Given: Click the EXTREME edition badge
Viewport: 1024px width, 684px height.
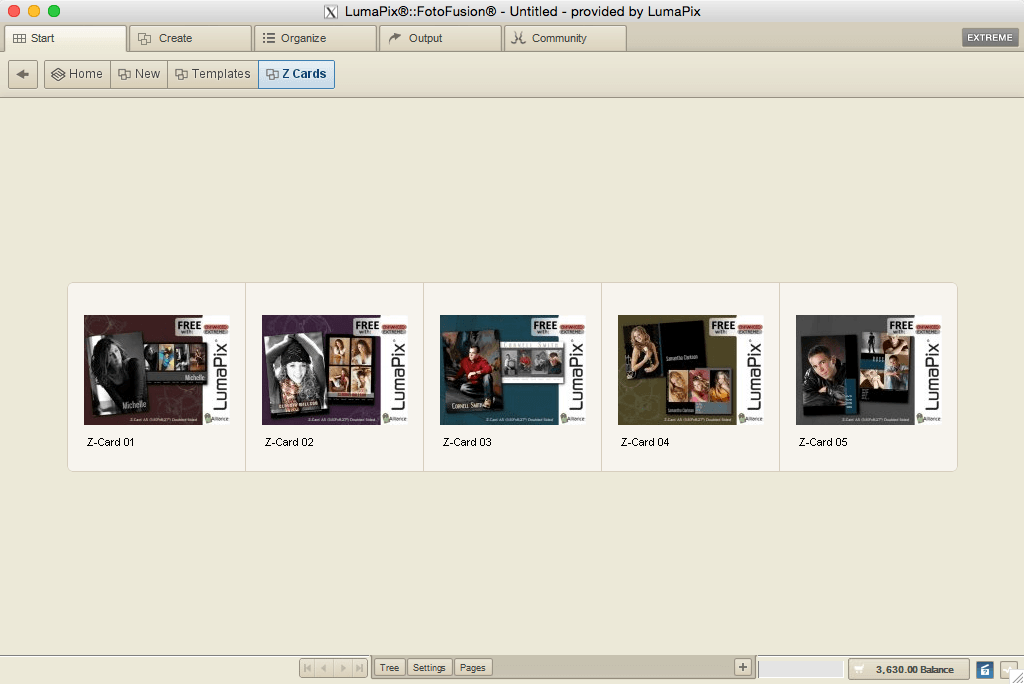Looking at the screenshot, I should click(x=989, y=37).
